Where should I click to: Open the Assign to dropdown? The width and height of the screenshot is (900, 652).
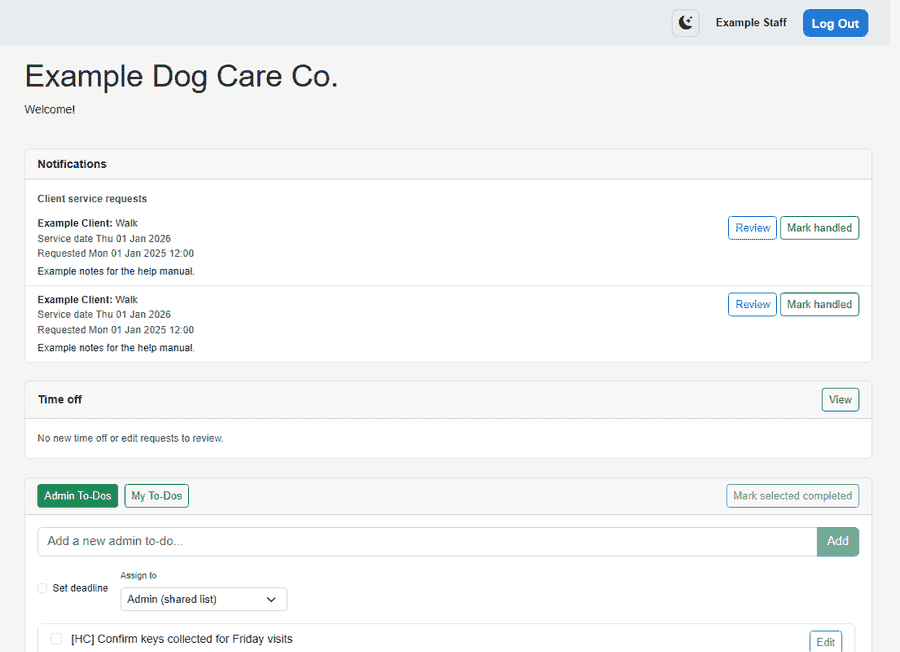coord(204,599)
